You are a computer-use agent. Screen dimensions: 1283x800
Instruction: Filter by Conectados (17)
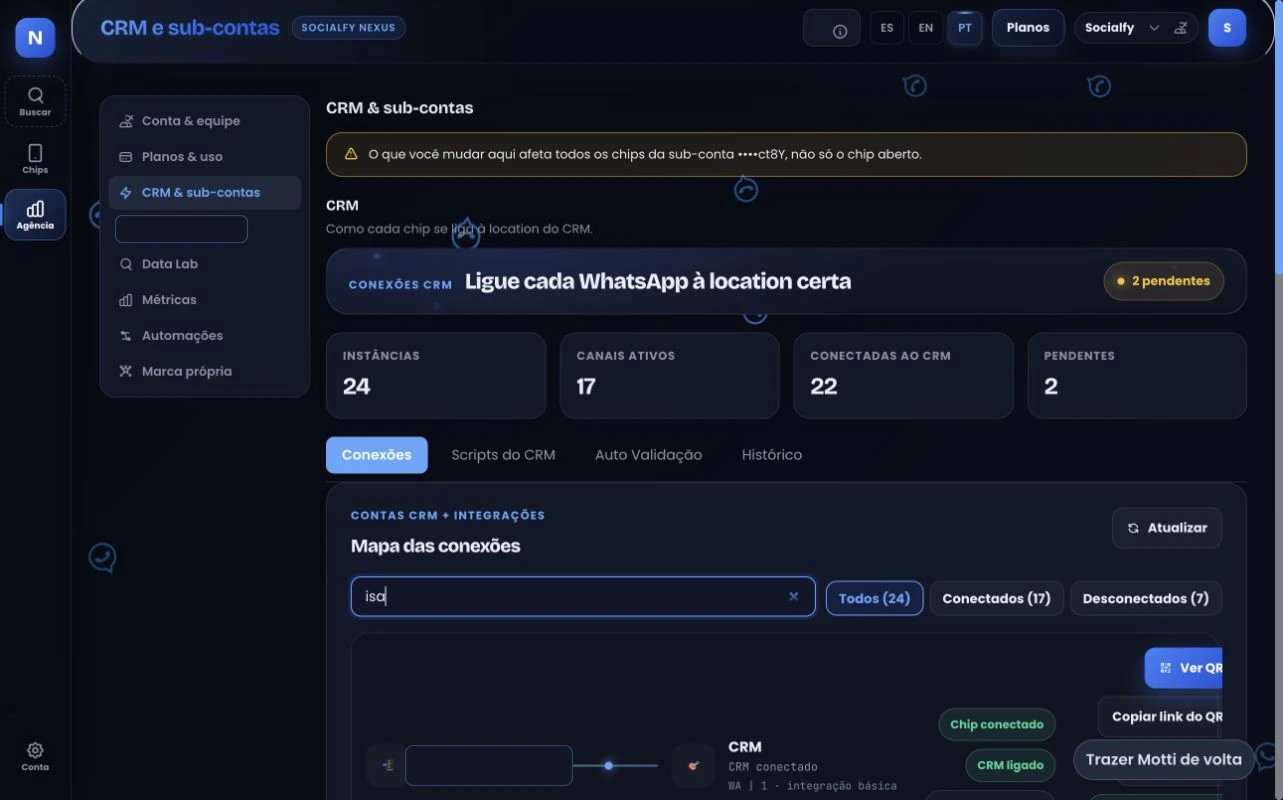coord(997,598)
